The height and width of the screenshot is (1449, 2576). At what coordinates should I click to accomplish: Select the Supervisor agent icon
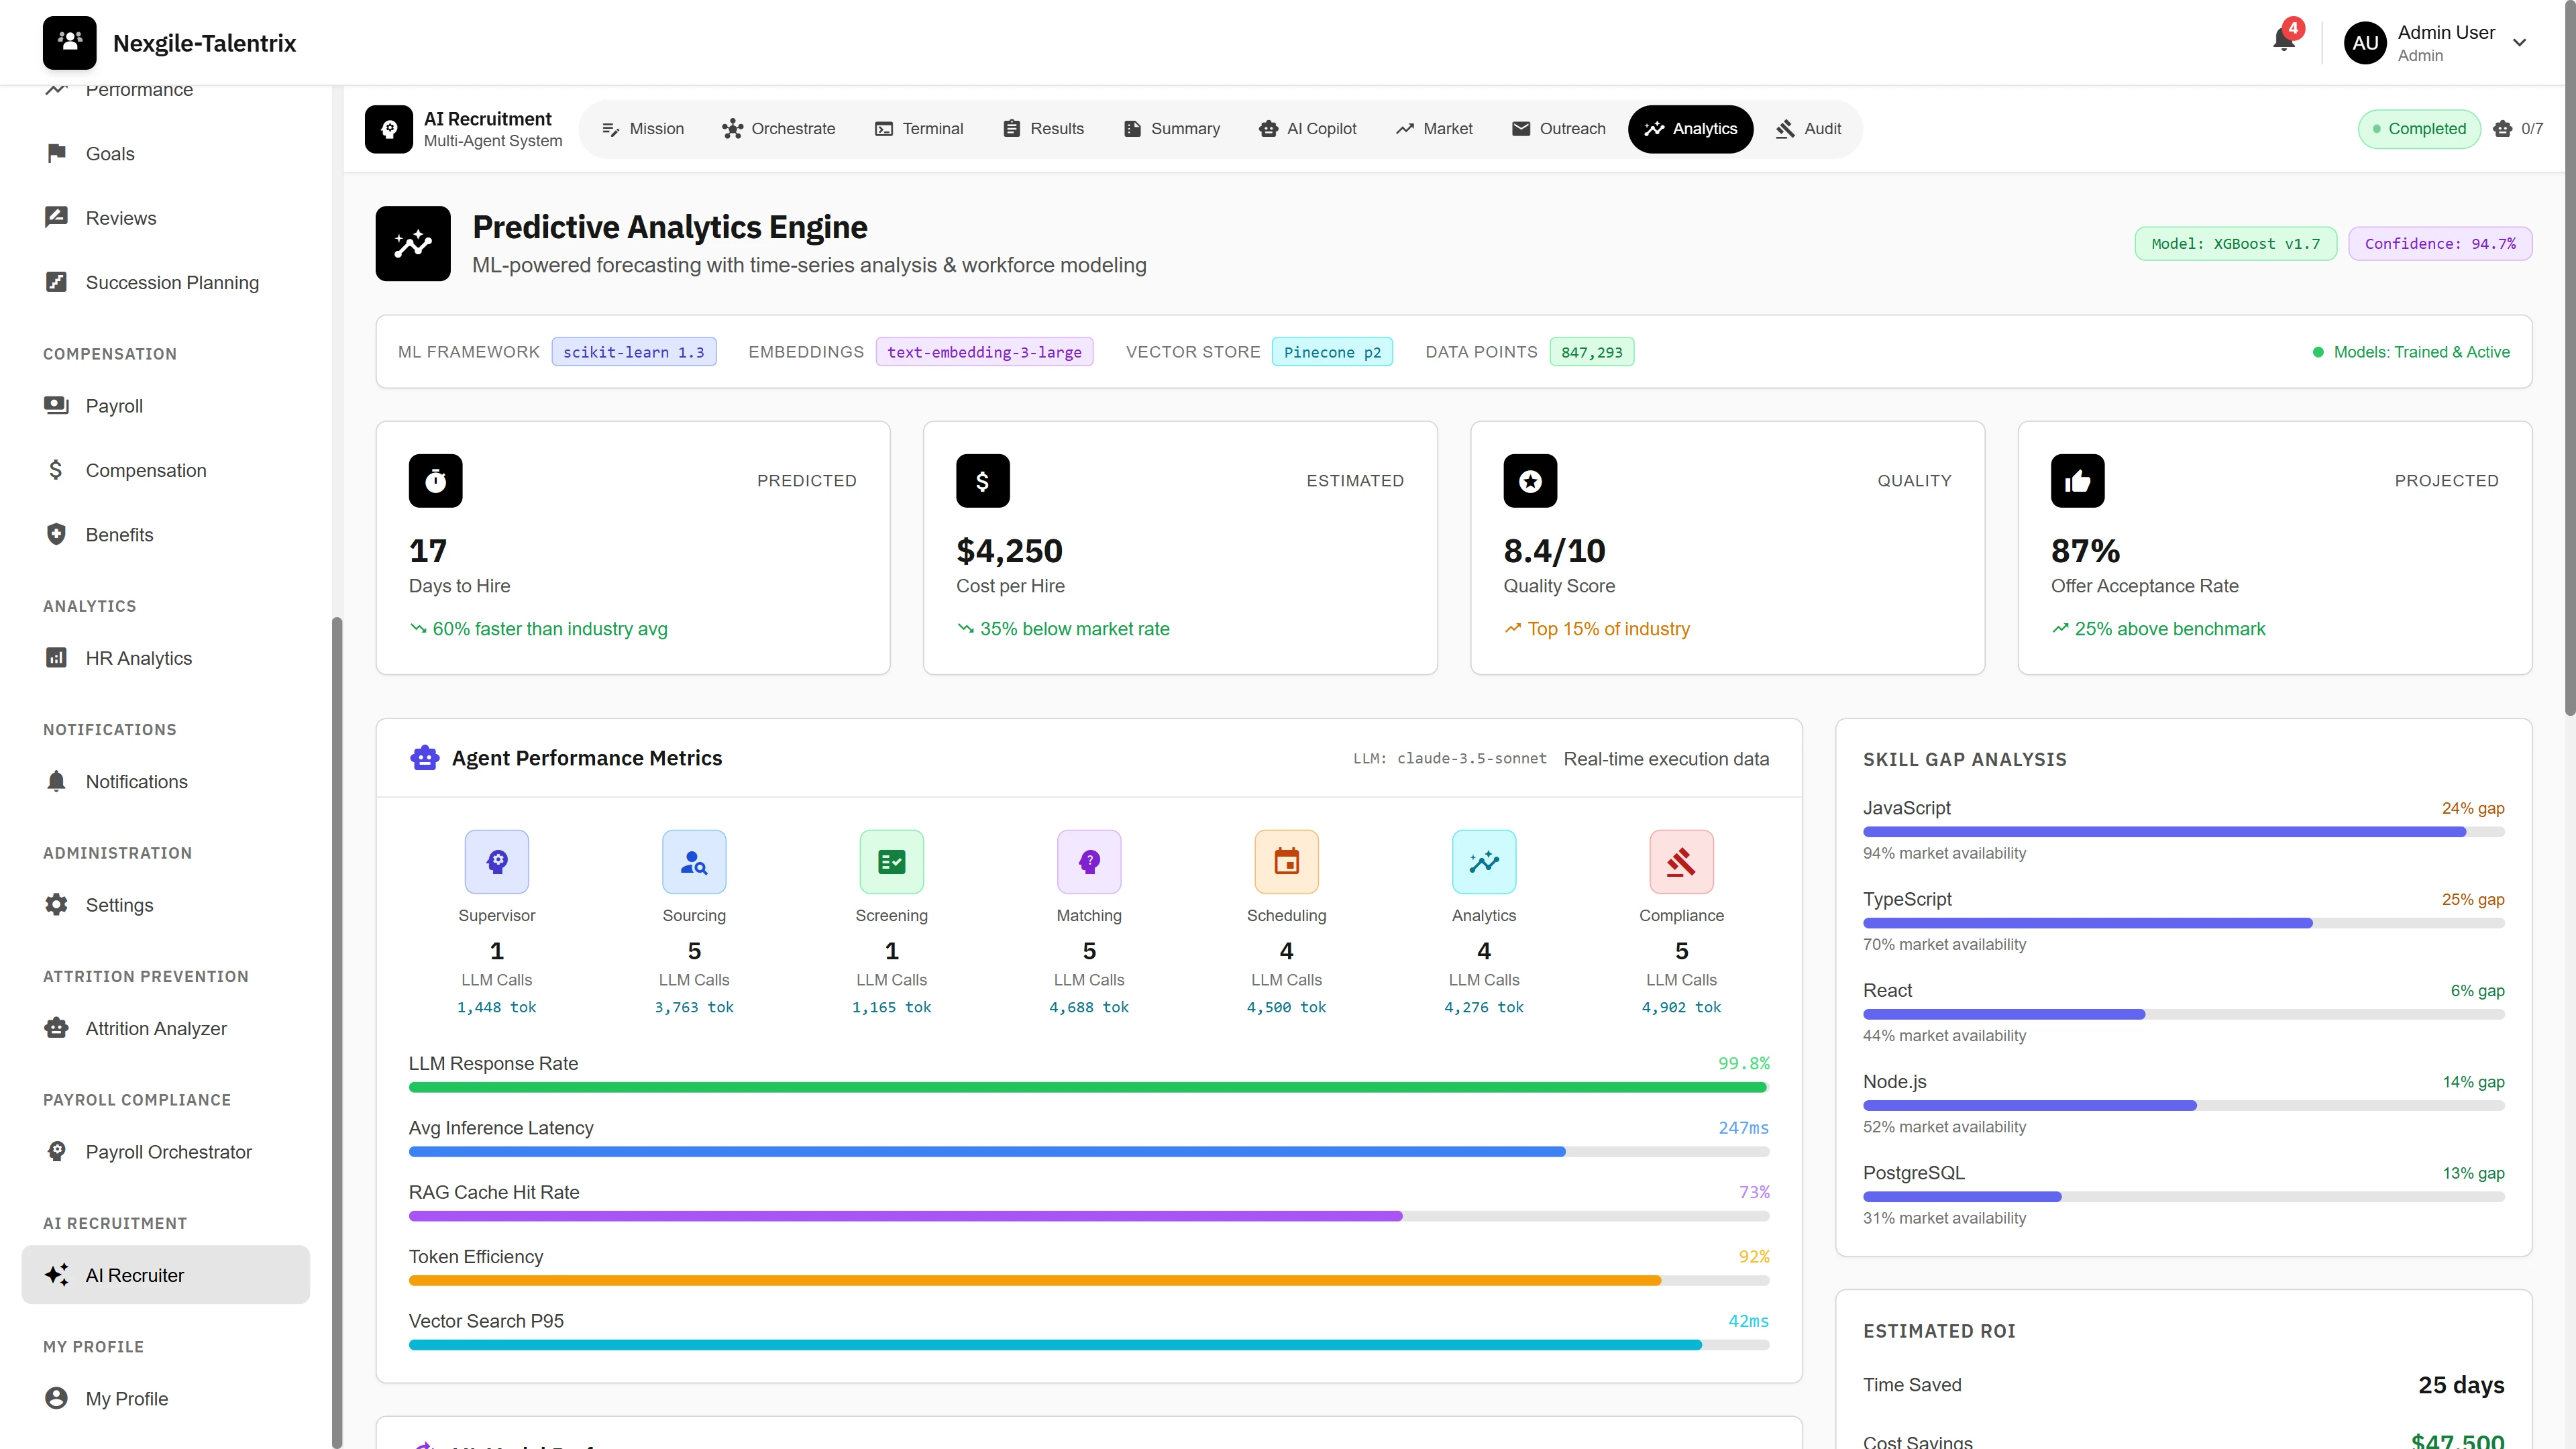click(497, 861)
